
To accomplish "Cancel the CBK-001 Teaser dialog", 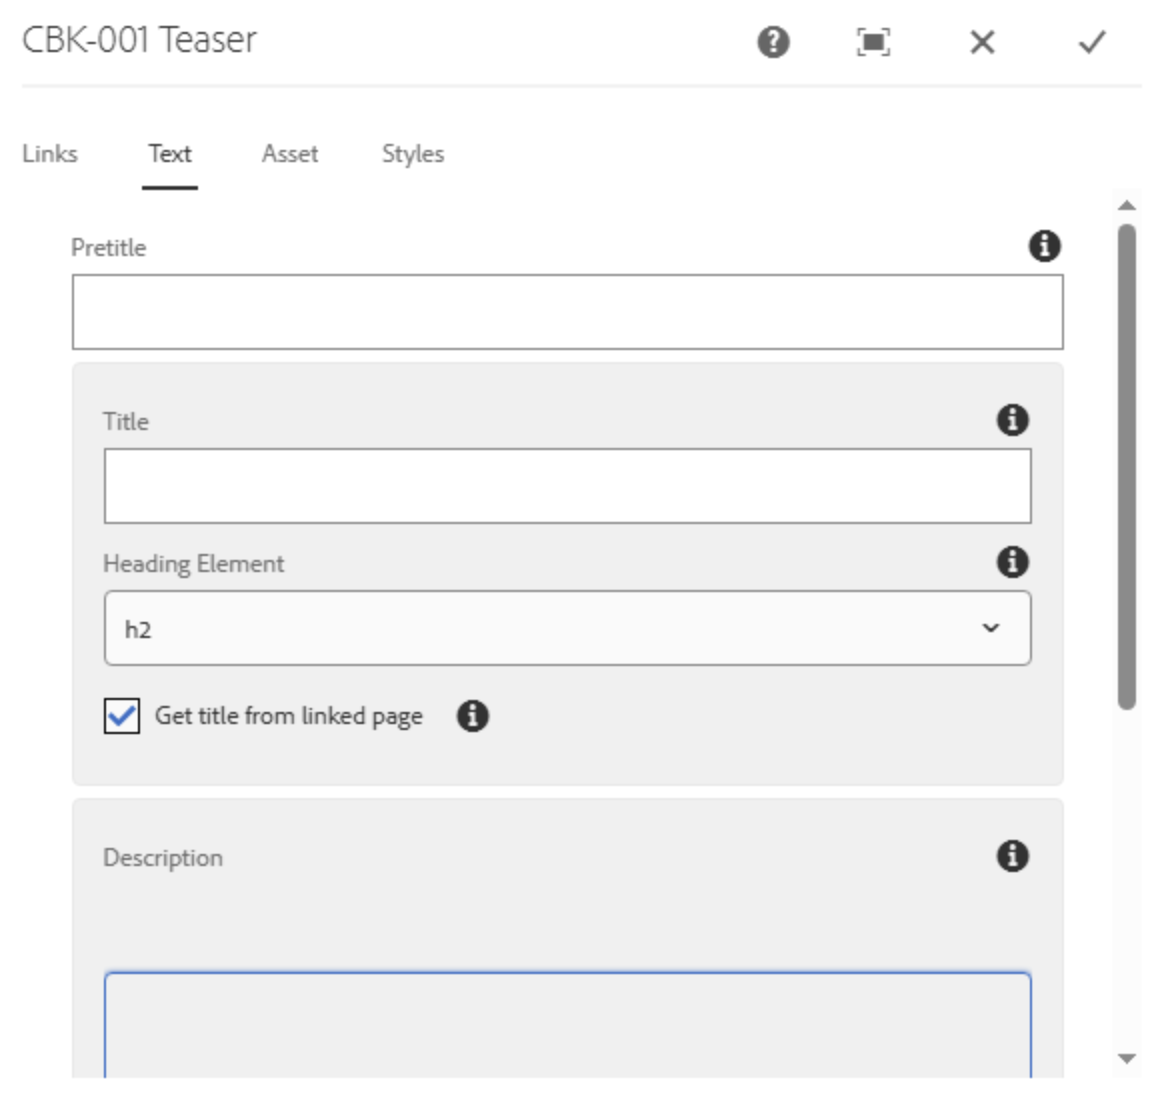I will [982, 42].
